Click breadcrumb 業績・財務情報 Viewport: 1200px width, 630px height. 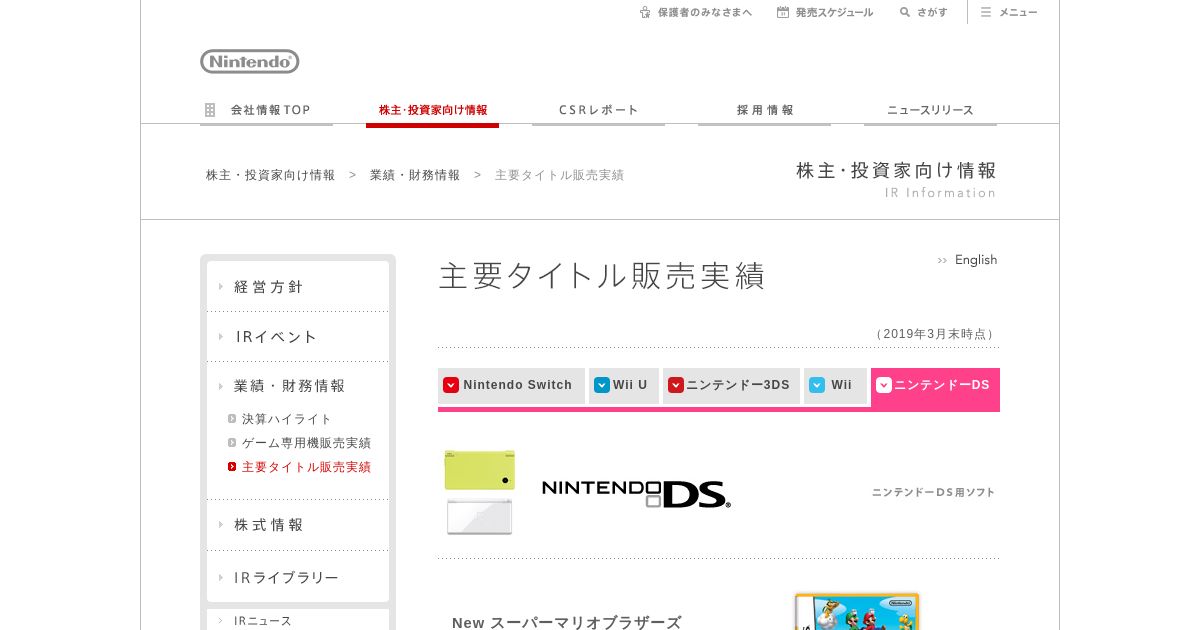[415, 175]
